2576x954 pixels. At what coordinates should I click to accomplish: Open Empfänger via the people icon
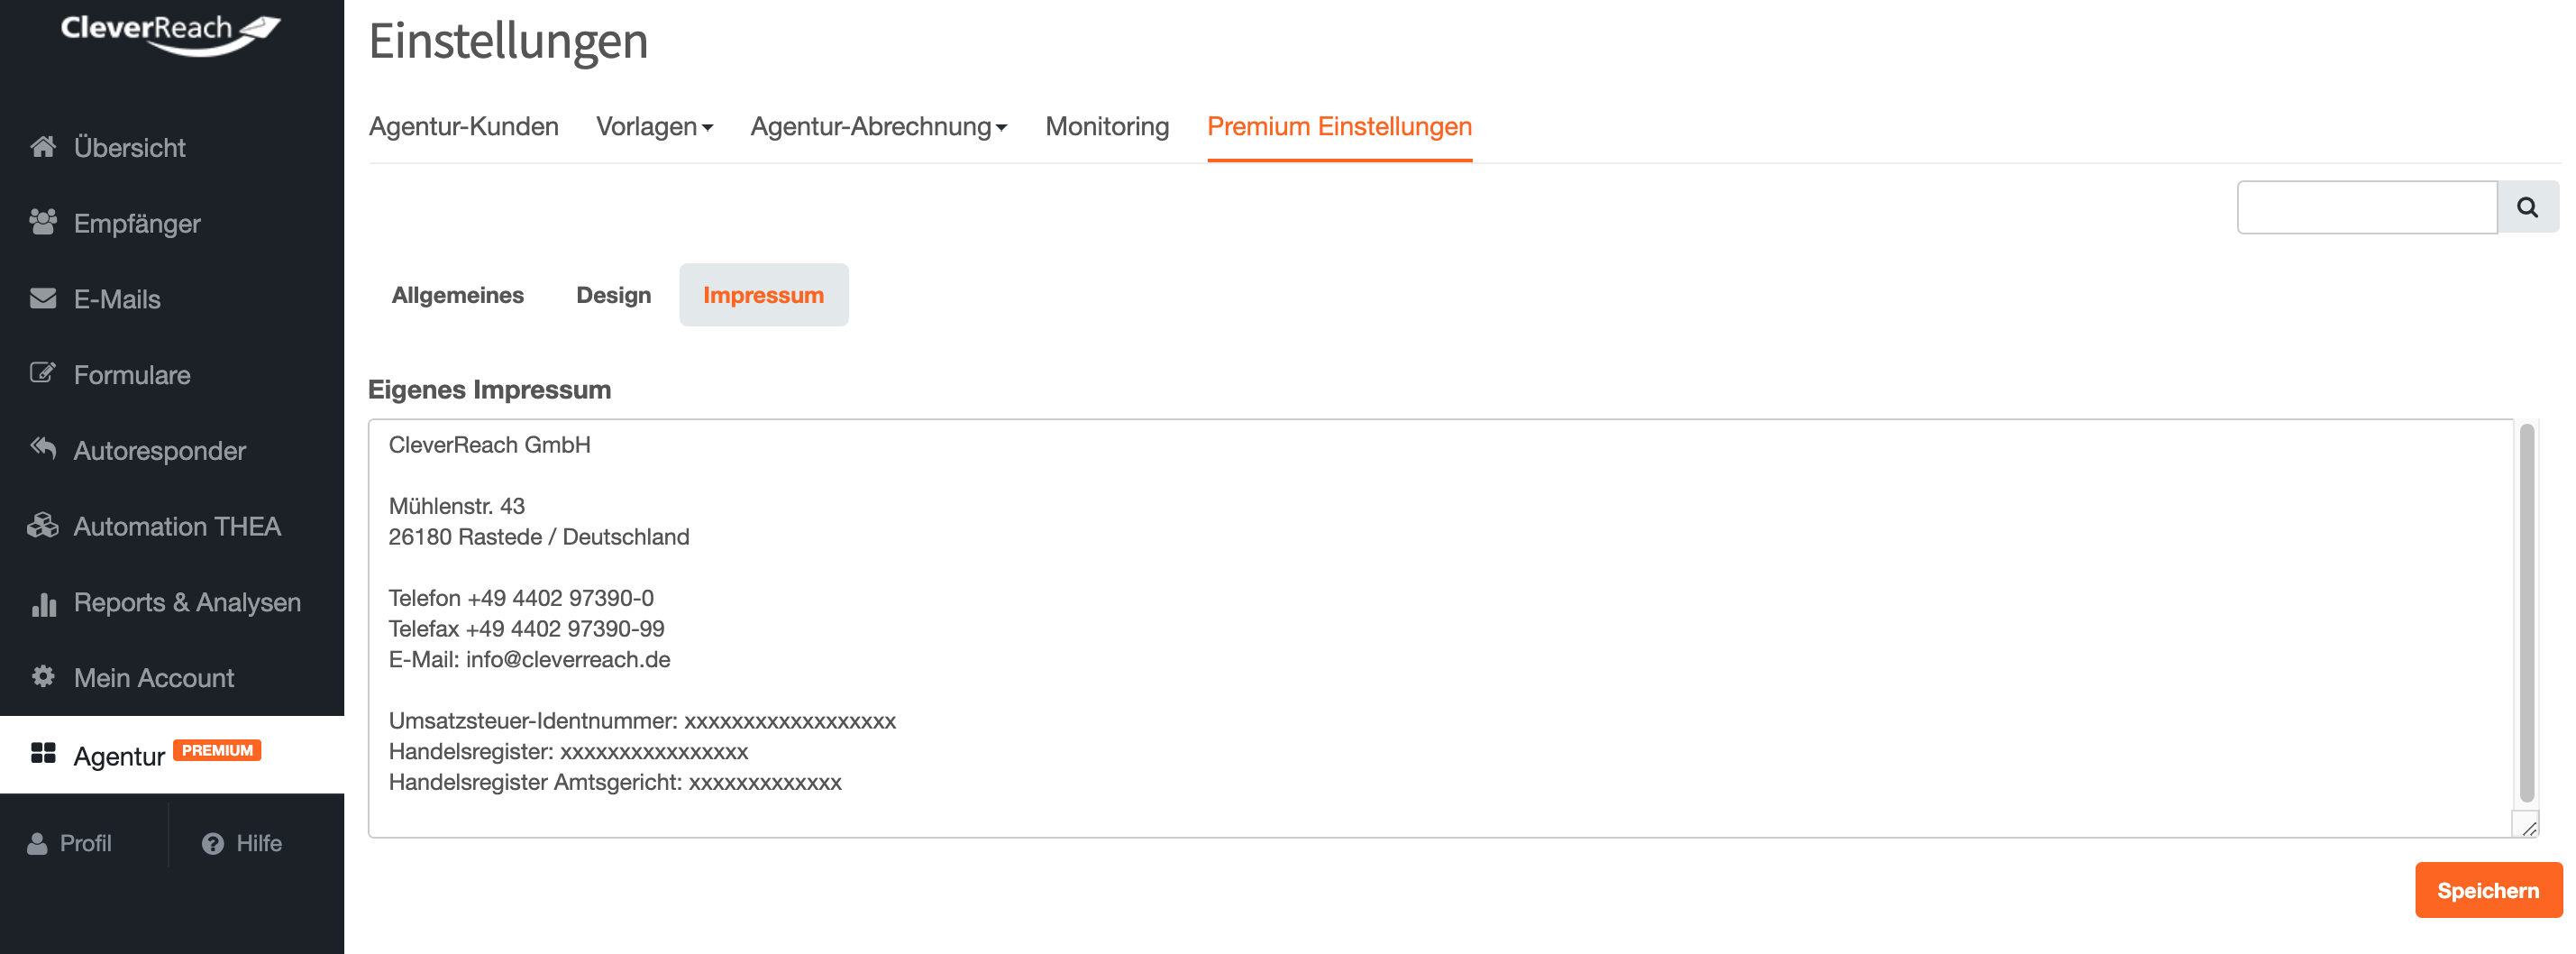click(43, 222)
